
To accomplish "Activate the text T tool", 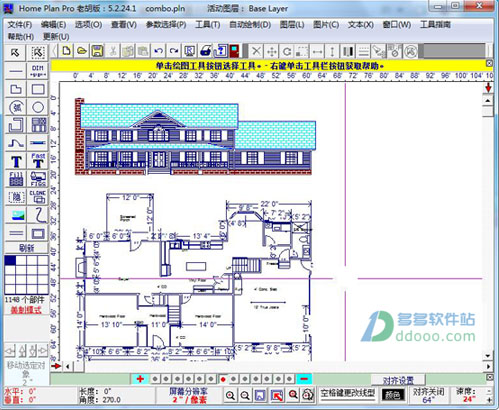I will point(15,162).
